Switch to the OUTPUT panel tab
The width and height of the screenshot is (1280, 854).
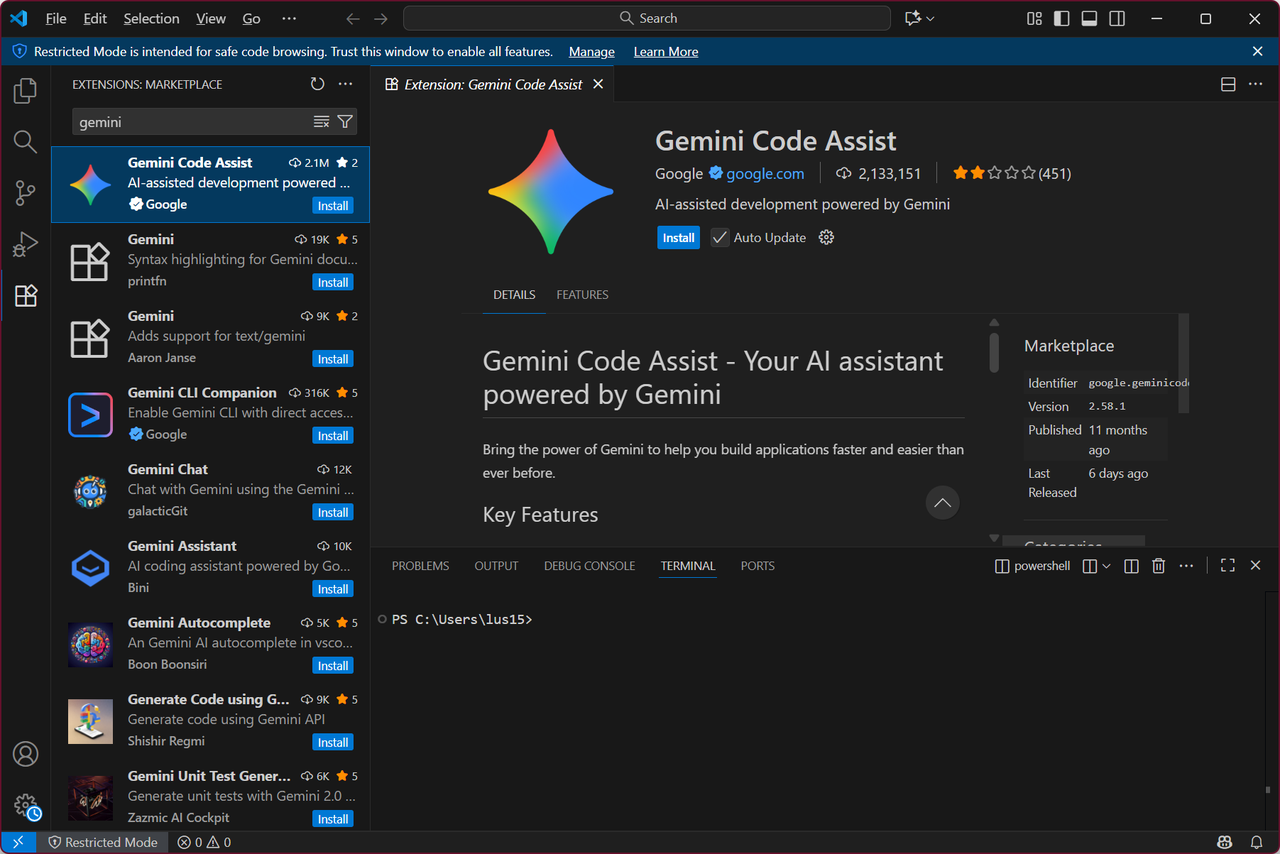coord(496,566)
